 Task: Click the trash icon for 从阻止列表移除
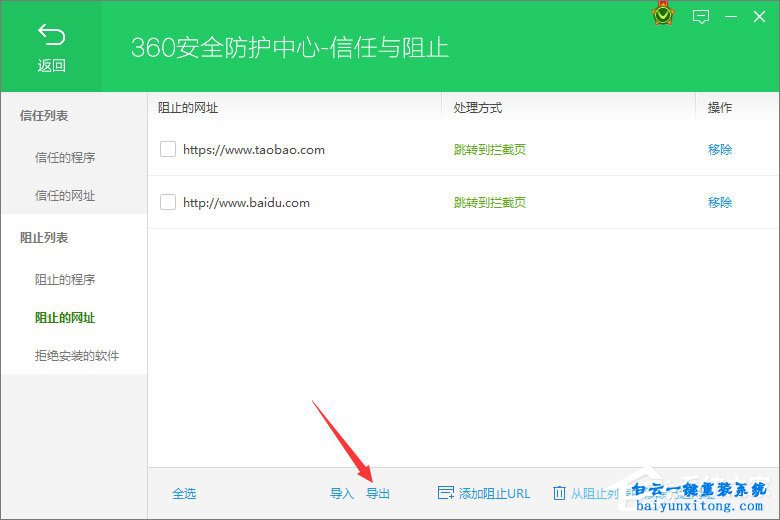click(x=559, y=493)
